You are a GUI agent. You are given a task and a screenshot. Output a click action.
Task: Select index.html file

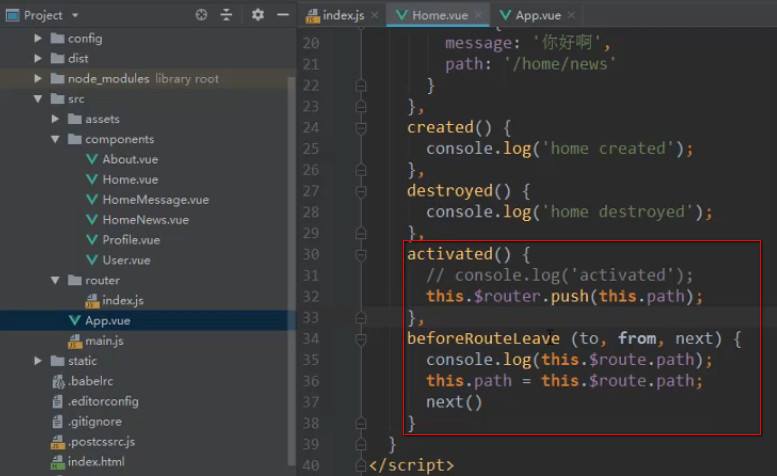96,462
